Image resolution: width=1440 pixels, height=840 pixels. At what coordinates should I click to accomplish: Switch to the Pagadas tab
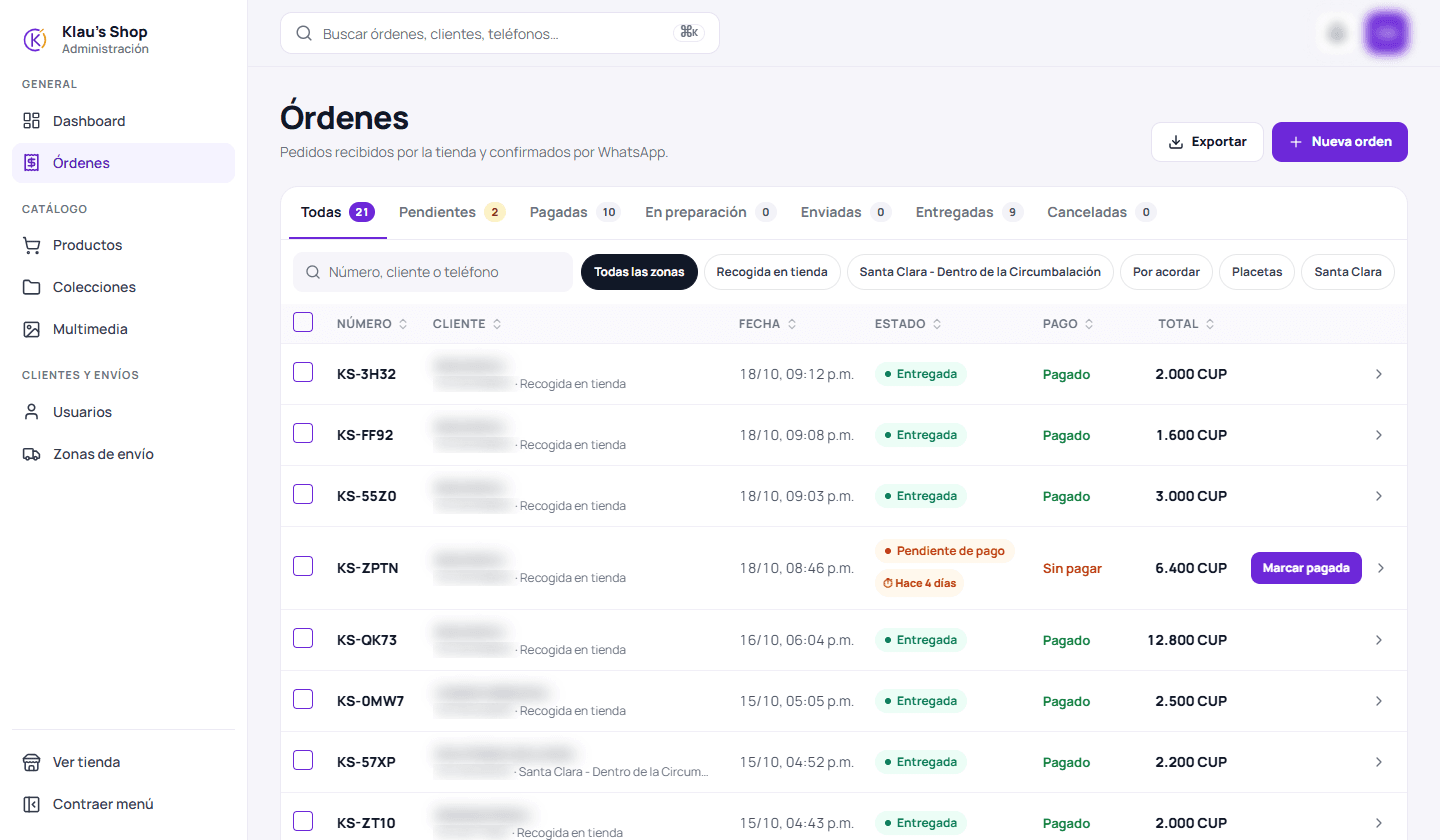pyautogui.click(x=575, y=212)
